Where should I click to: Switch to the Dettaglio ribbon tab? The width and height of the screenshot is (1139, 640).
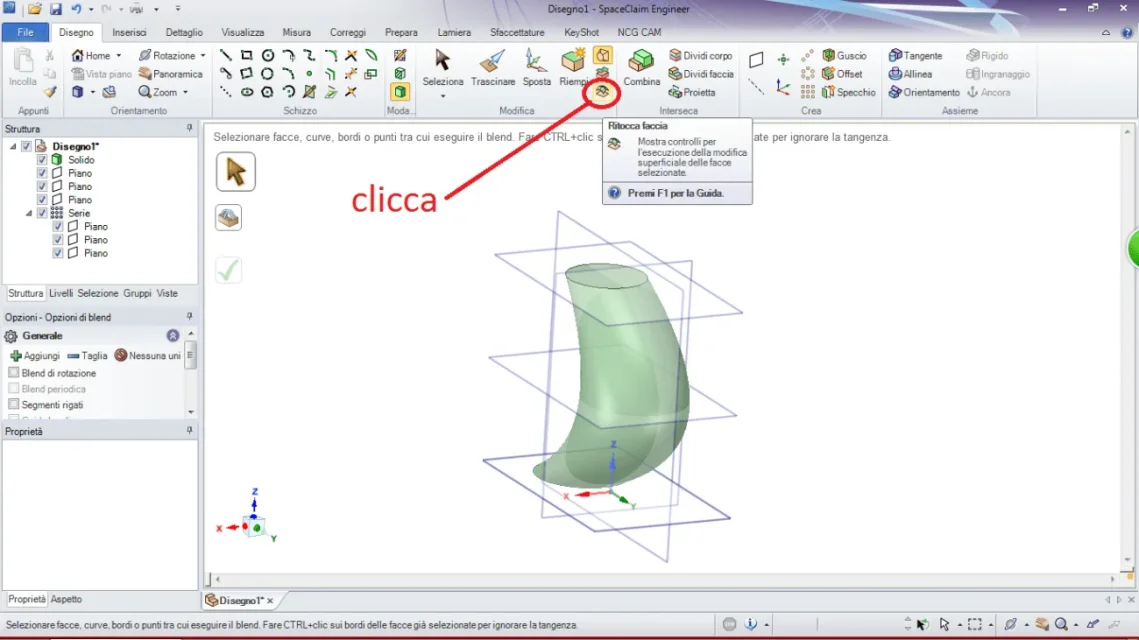click(183, 32)
